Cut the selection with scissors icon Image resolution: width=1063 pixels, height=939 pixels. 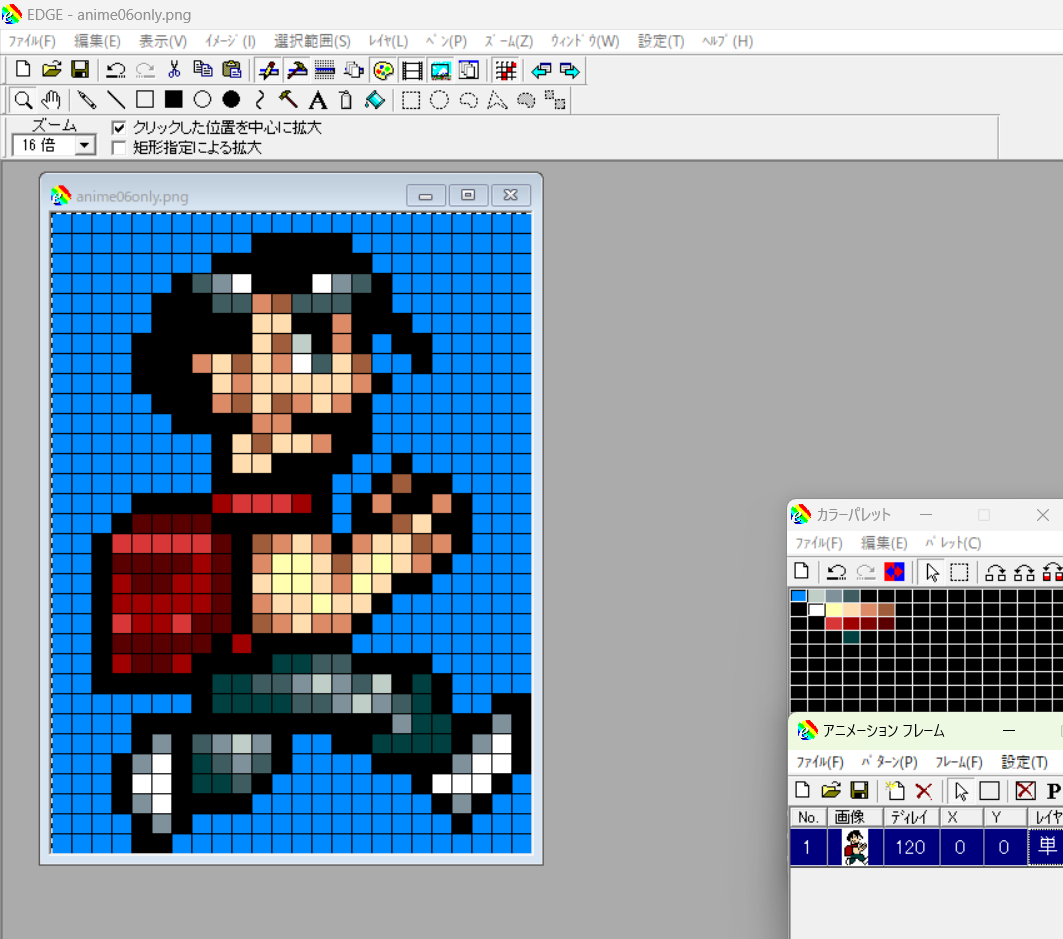pyautogui.click(x=174, y=70)
